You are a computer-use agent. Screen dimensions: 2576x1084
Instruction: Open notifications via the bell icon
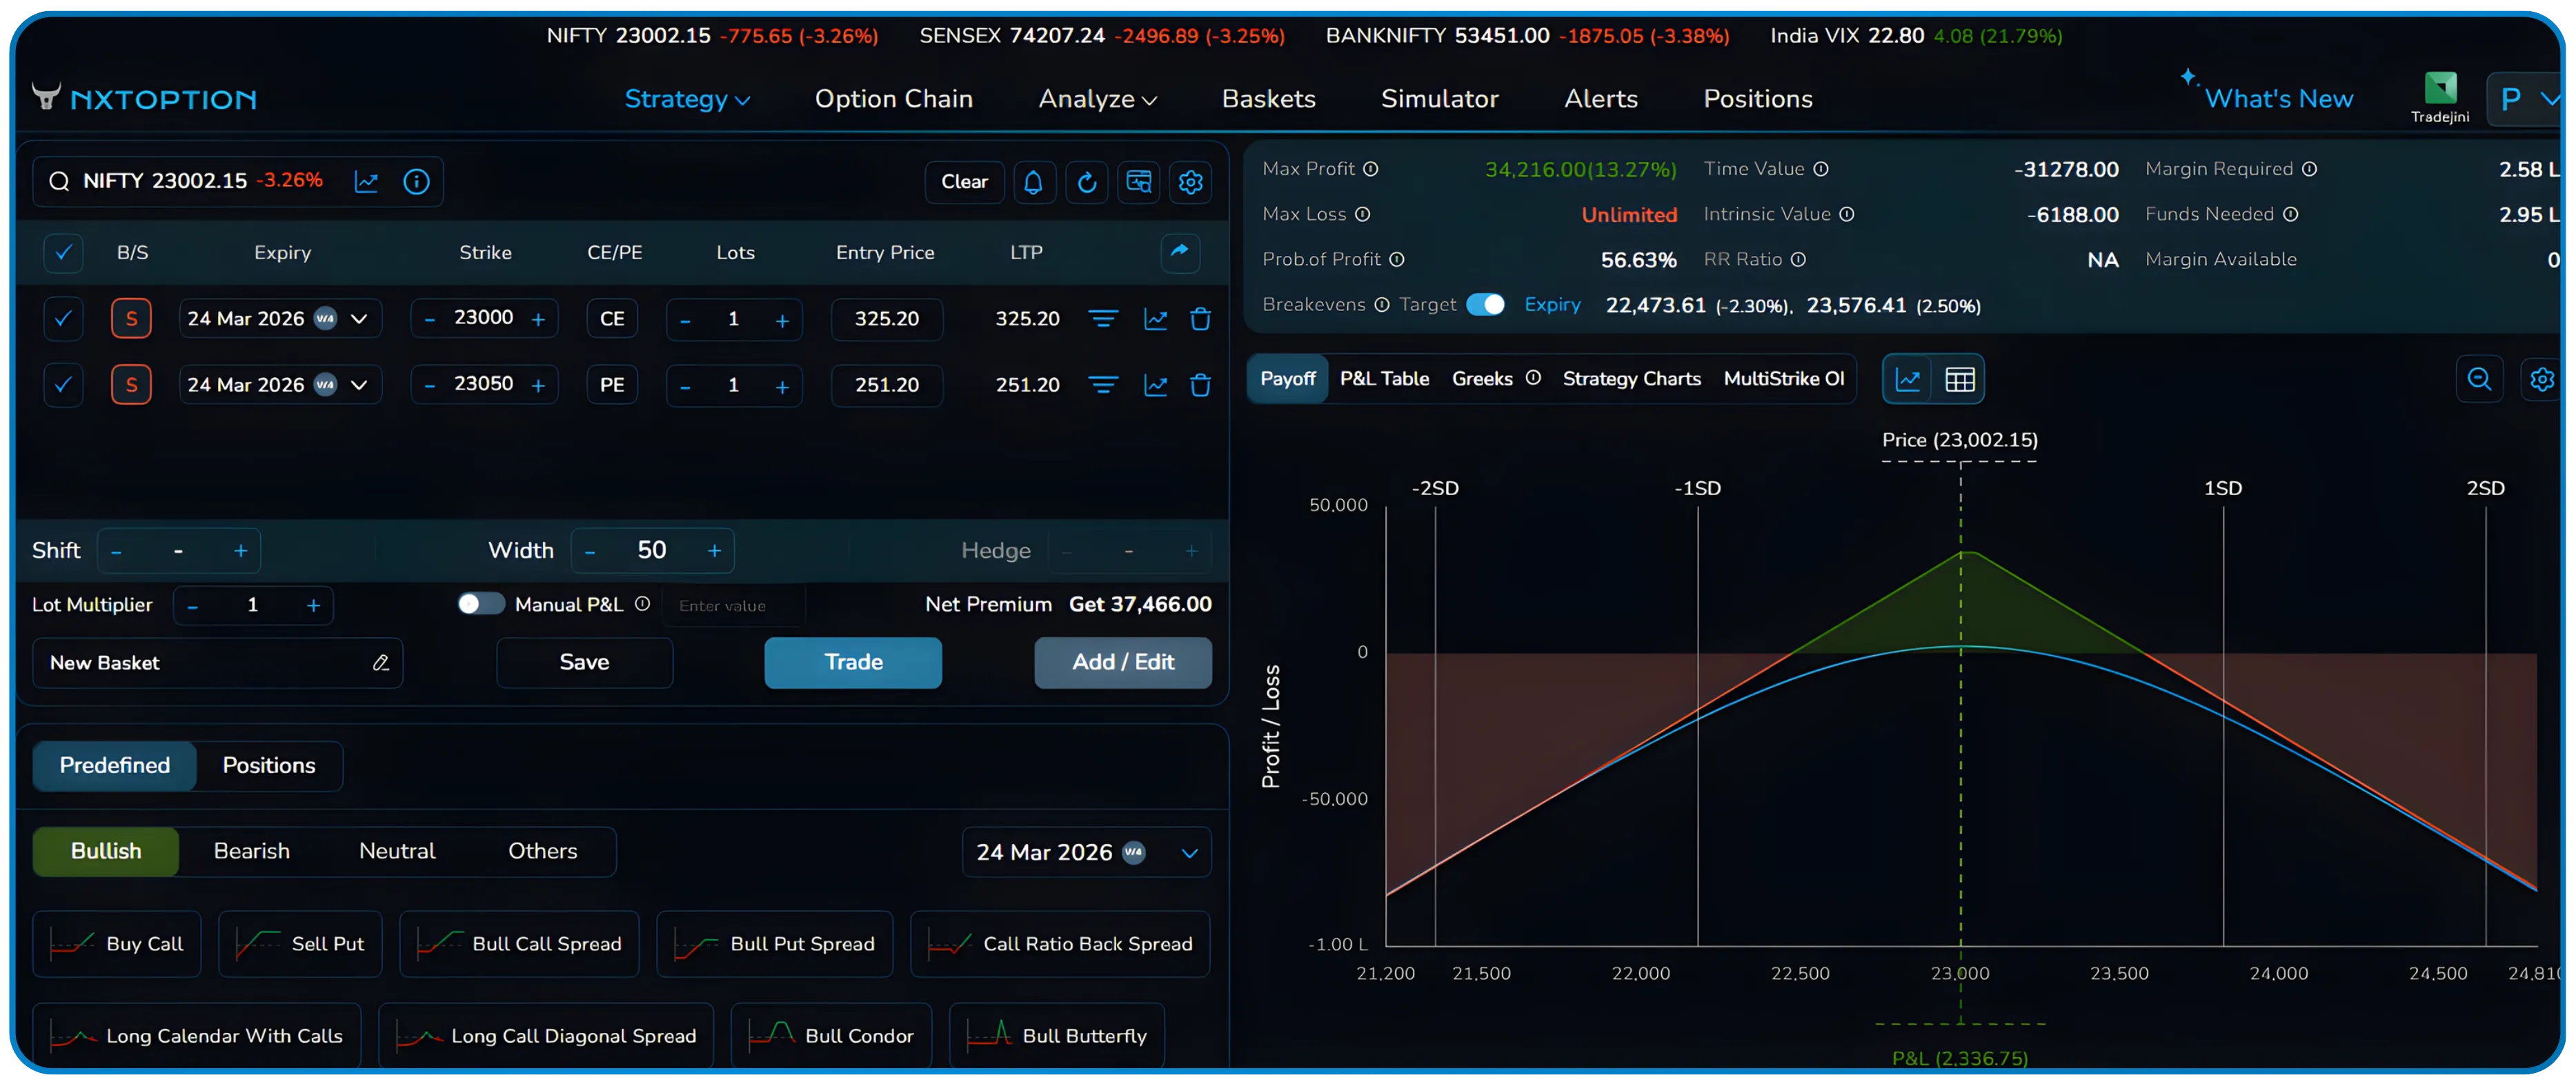coord(1034,182)
